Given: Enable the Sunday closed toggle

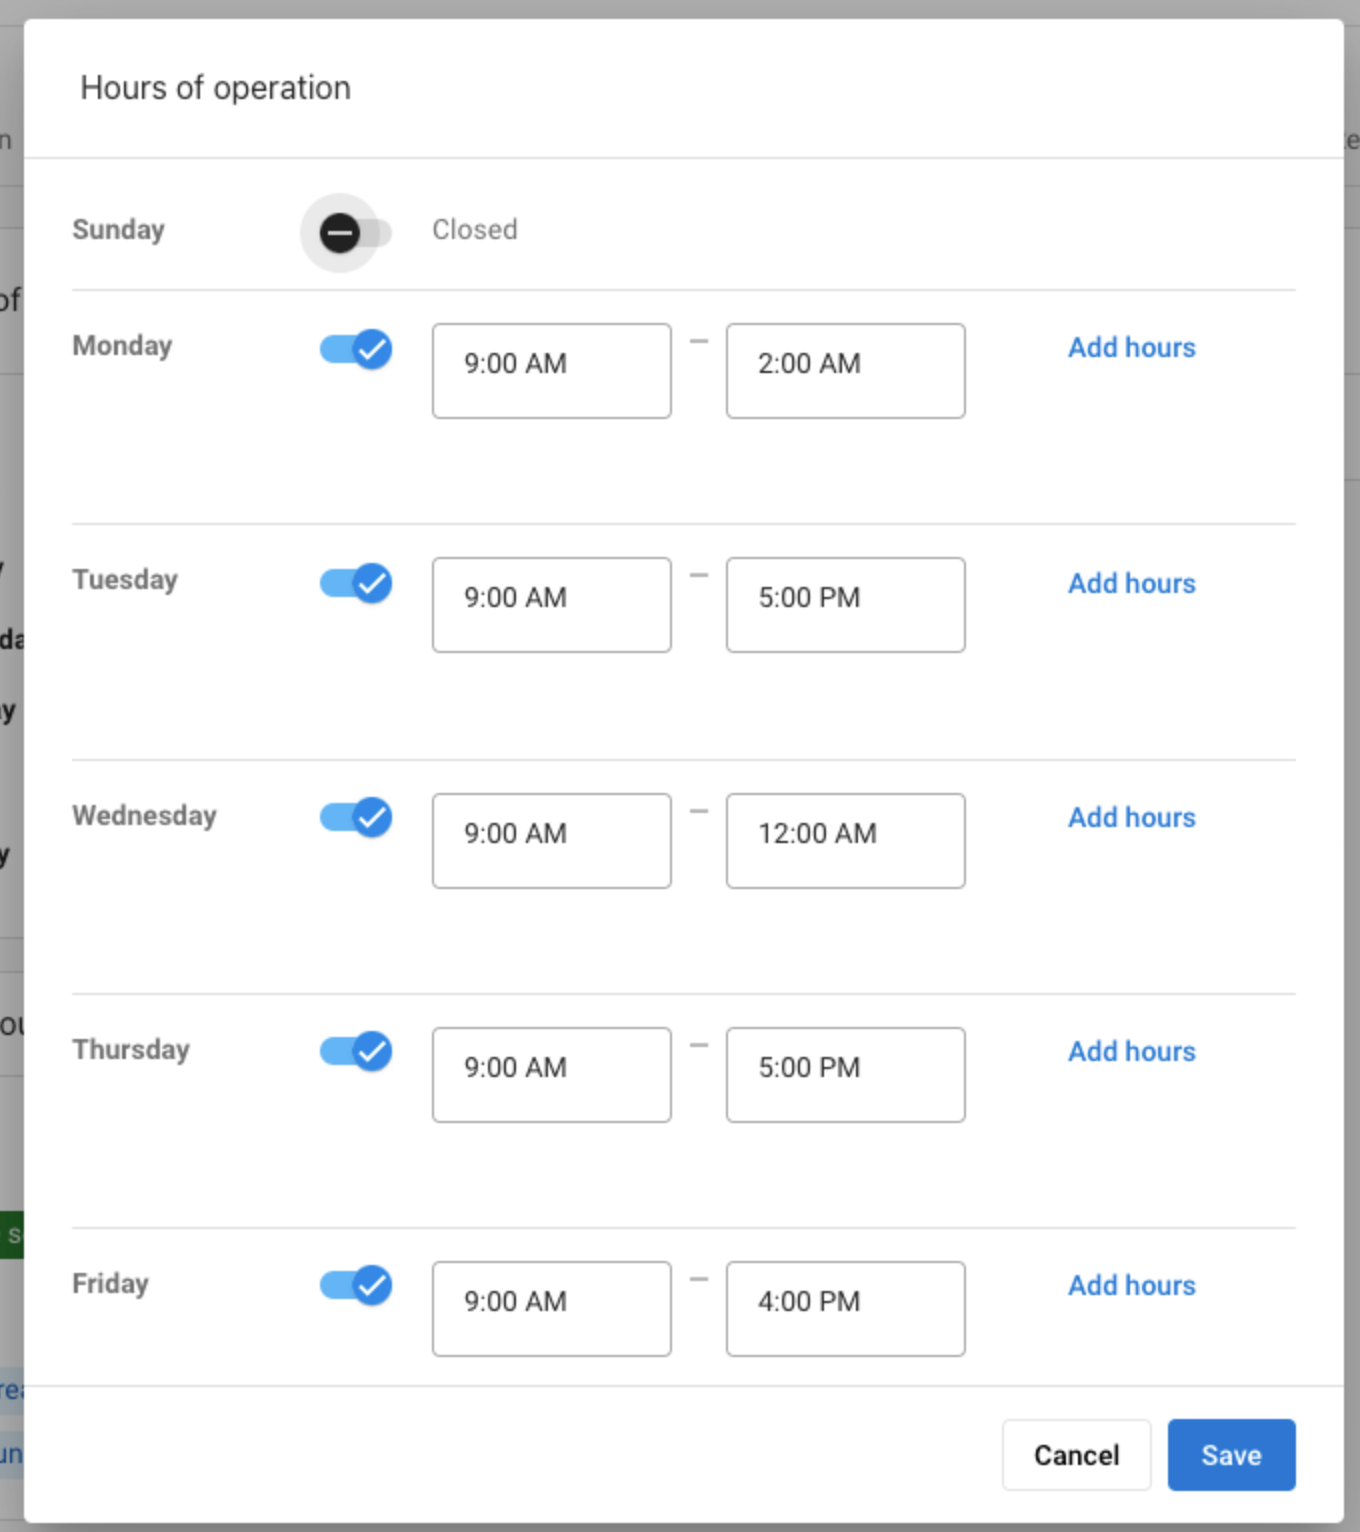Looking at the screenshot, I should 355,233.
